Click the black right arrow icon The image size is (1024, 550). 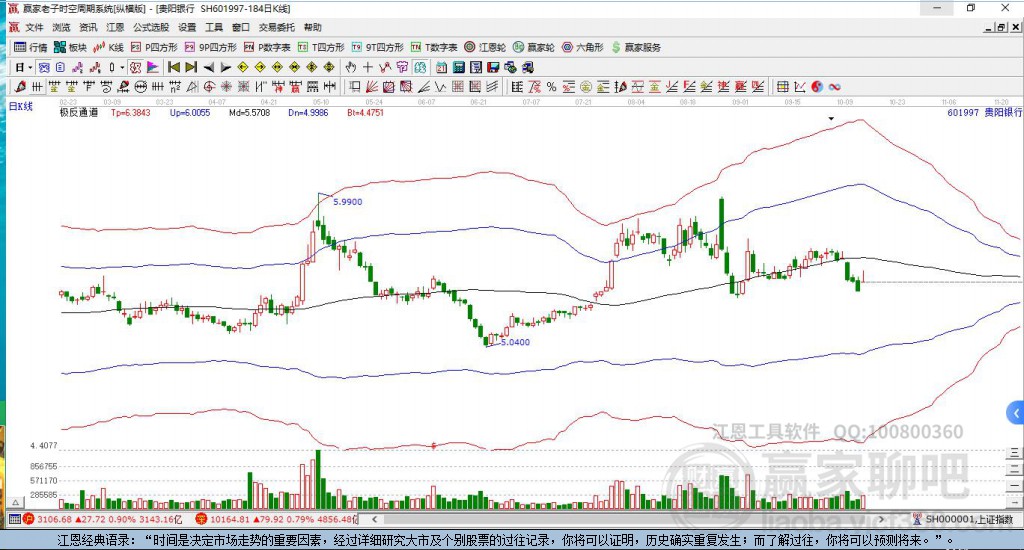tap(225, 67)
